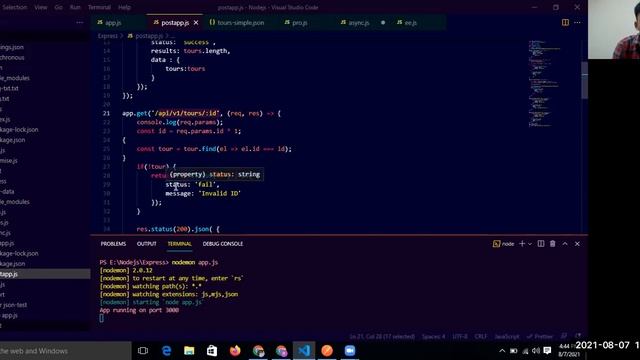The image size is (640, 360).
Task: Open the volume control in the system tray
Action: click(536, 351)
